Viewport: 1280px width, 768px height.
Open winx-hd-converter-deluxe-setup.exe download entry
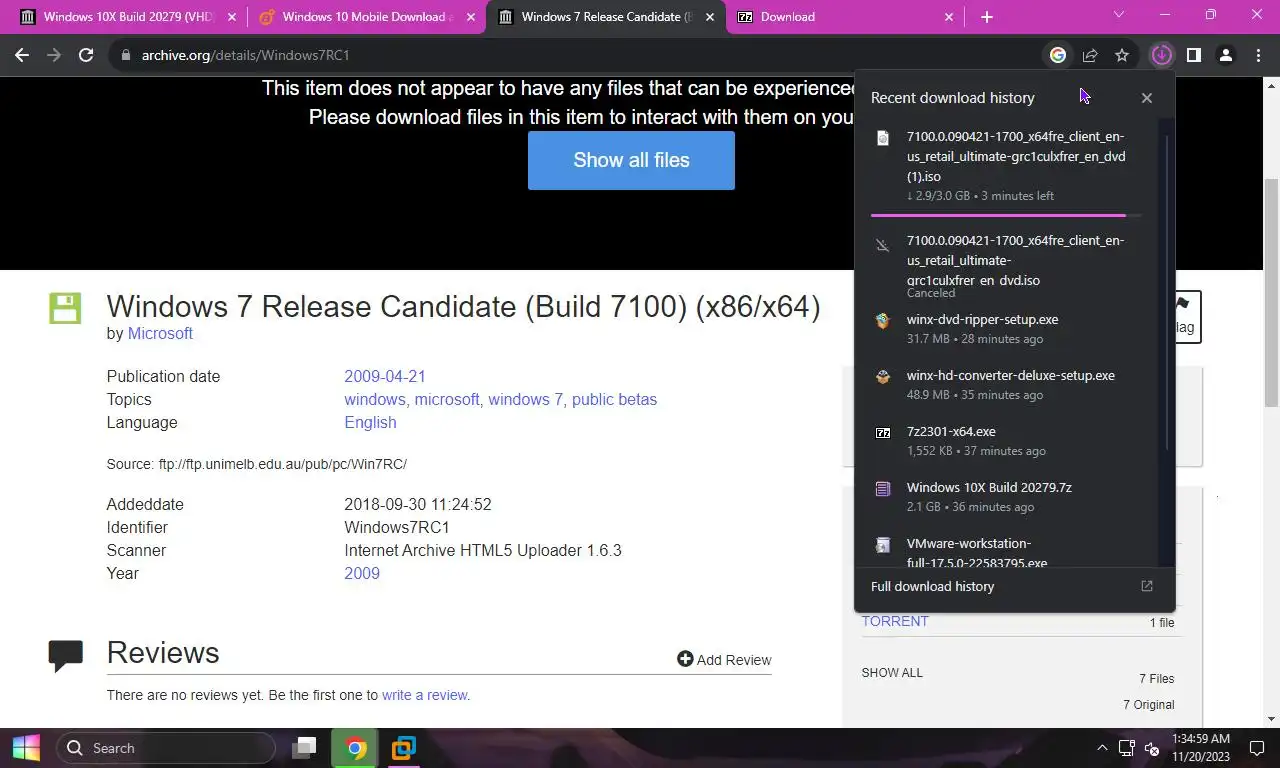coord(1010,385)
